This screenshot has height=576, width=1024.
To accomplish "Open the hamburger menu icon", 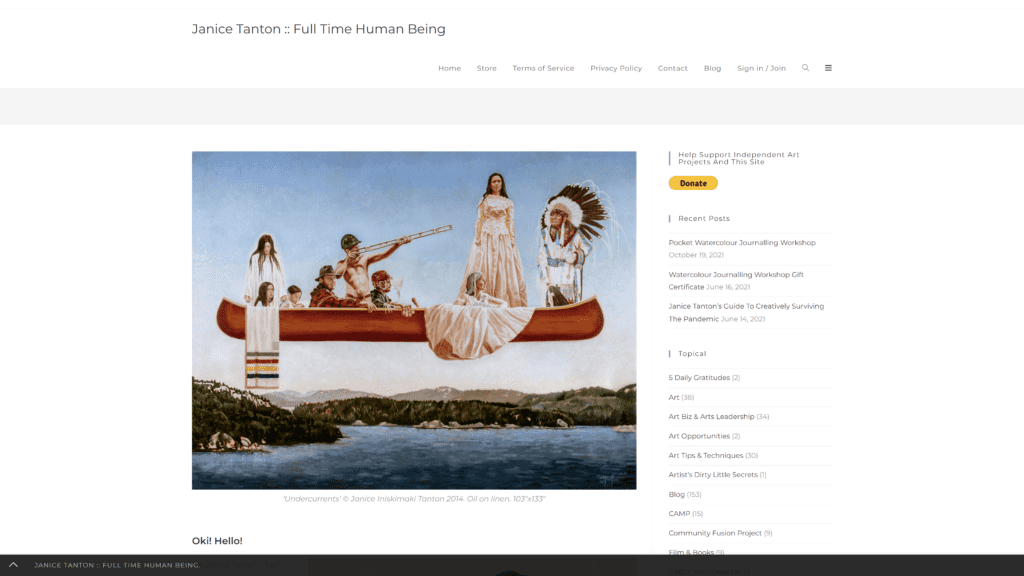I will (x=828, y=68).
